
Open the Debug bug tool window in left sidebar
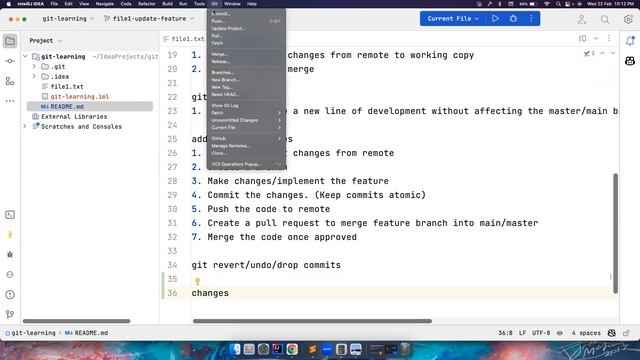coord(10,254)
